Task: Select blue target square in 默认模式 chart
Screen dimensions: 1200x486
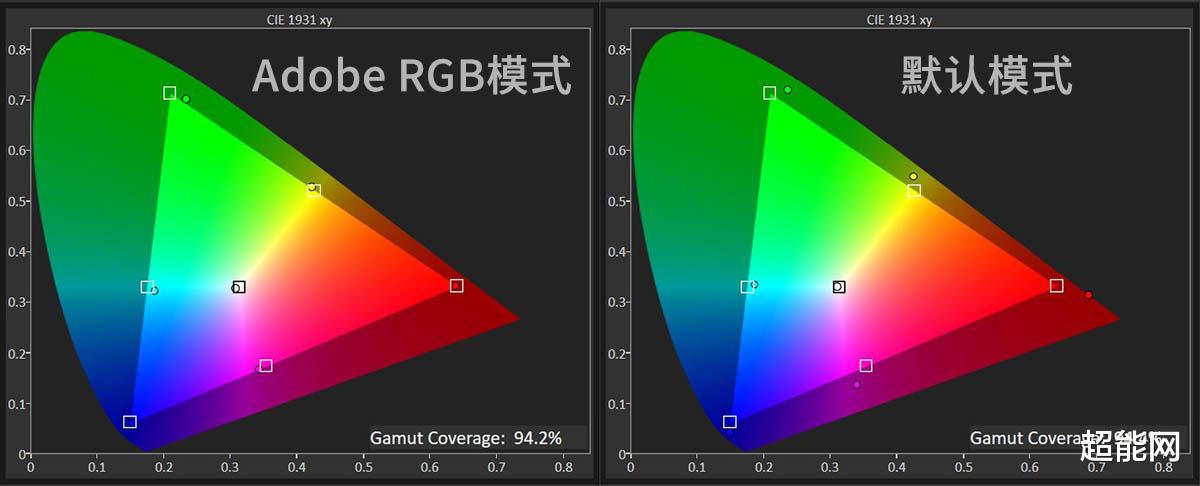Action: [x=730, y=422]
